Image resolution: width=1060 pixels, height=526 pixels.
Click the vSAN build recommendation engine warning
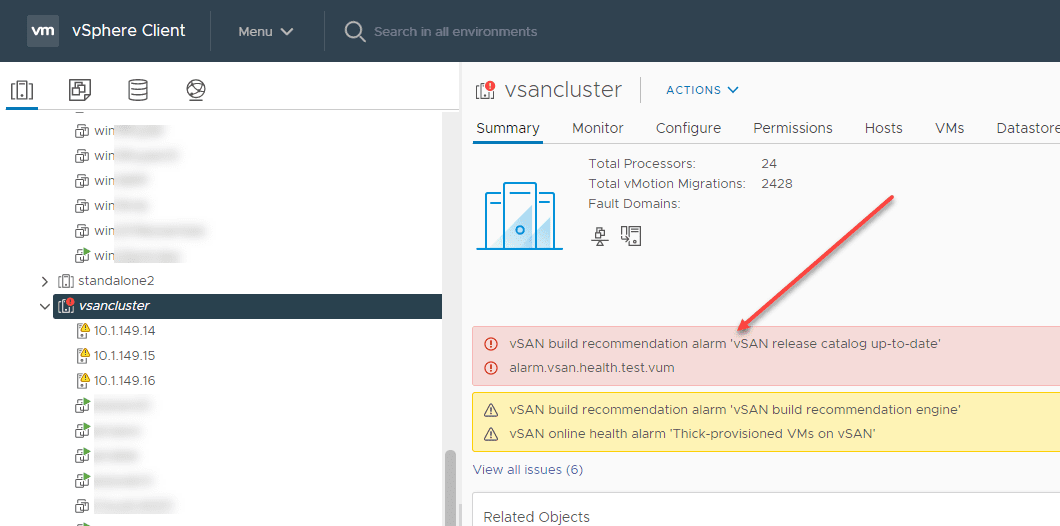(x=736, y=410)
